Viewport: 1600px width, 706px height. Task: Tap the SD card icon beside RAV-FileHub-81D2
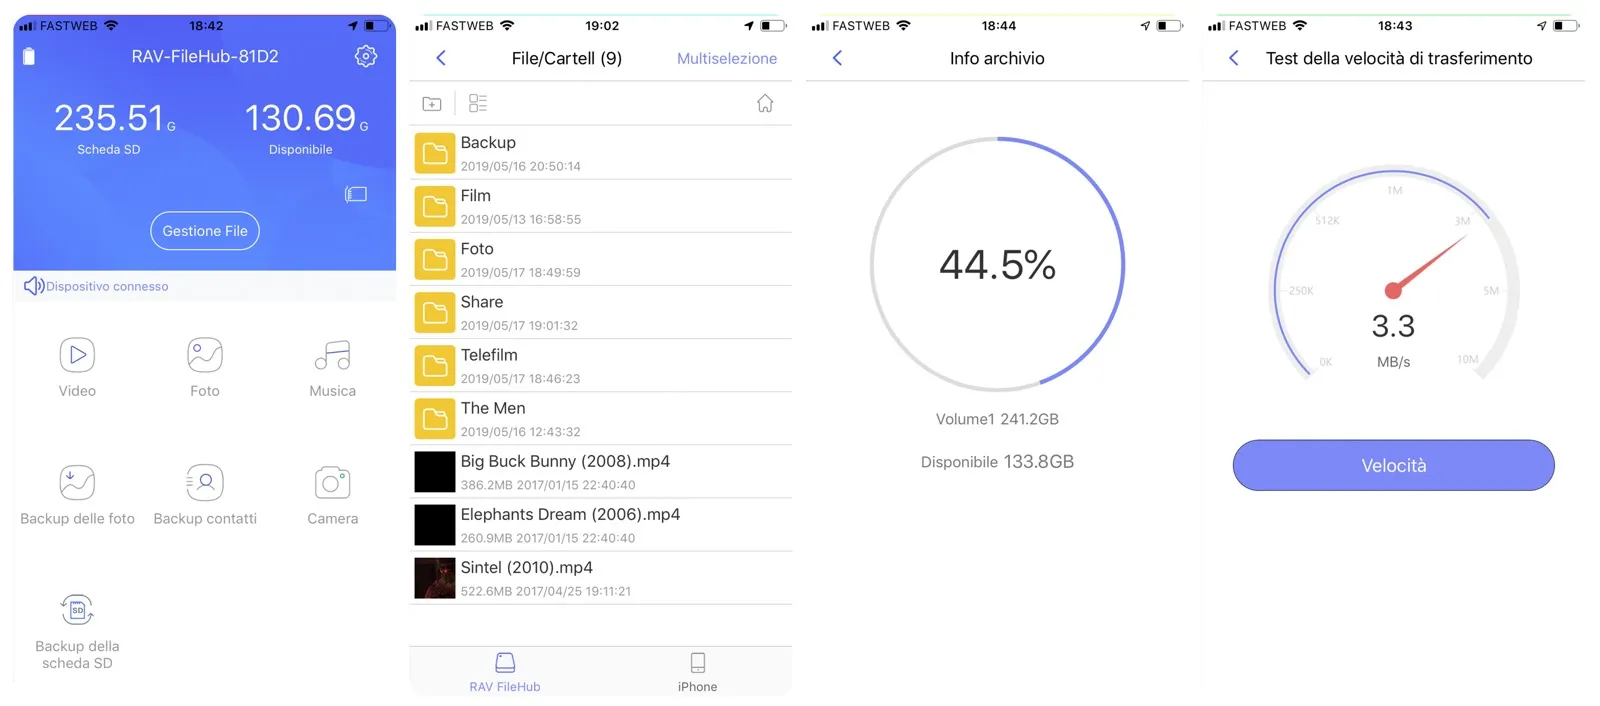click(x=29, y=57)
